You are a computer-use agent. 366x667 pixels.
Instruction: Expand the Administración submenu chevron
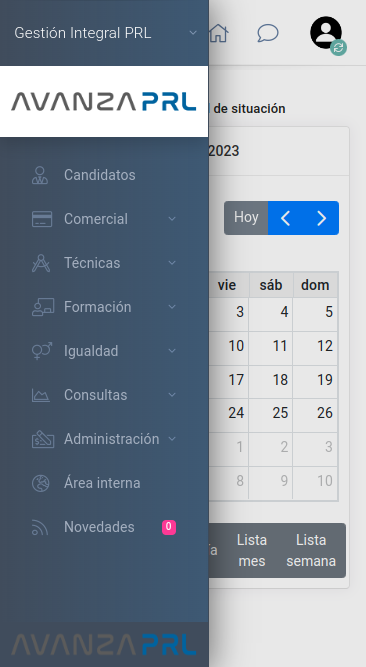tap(172, 439)
